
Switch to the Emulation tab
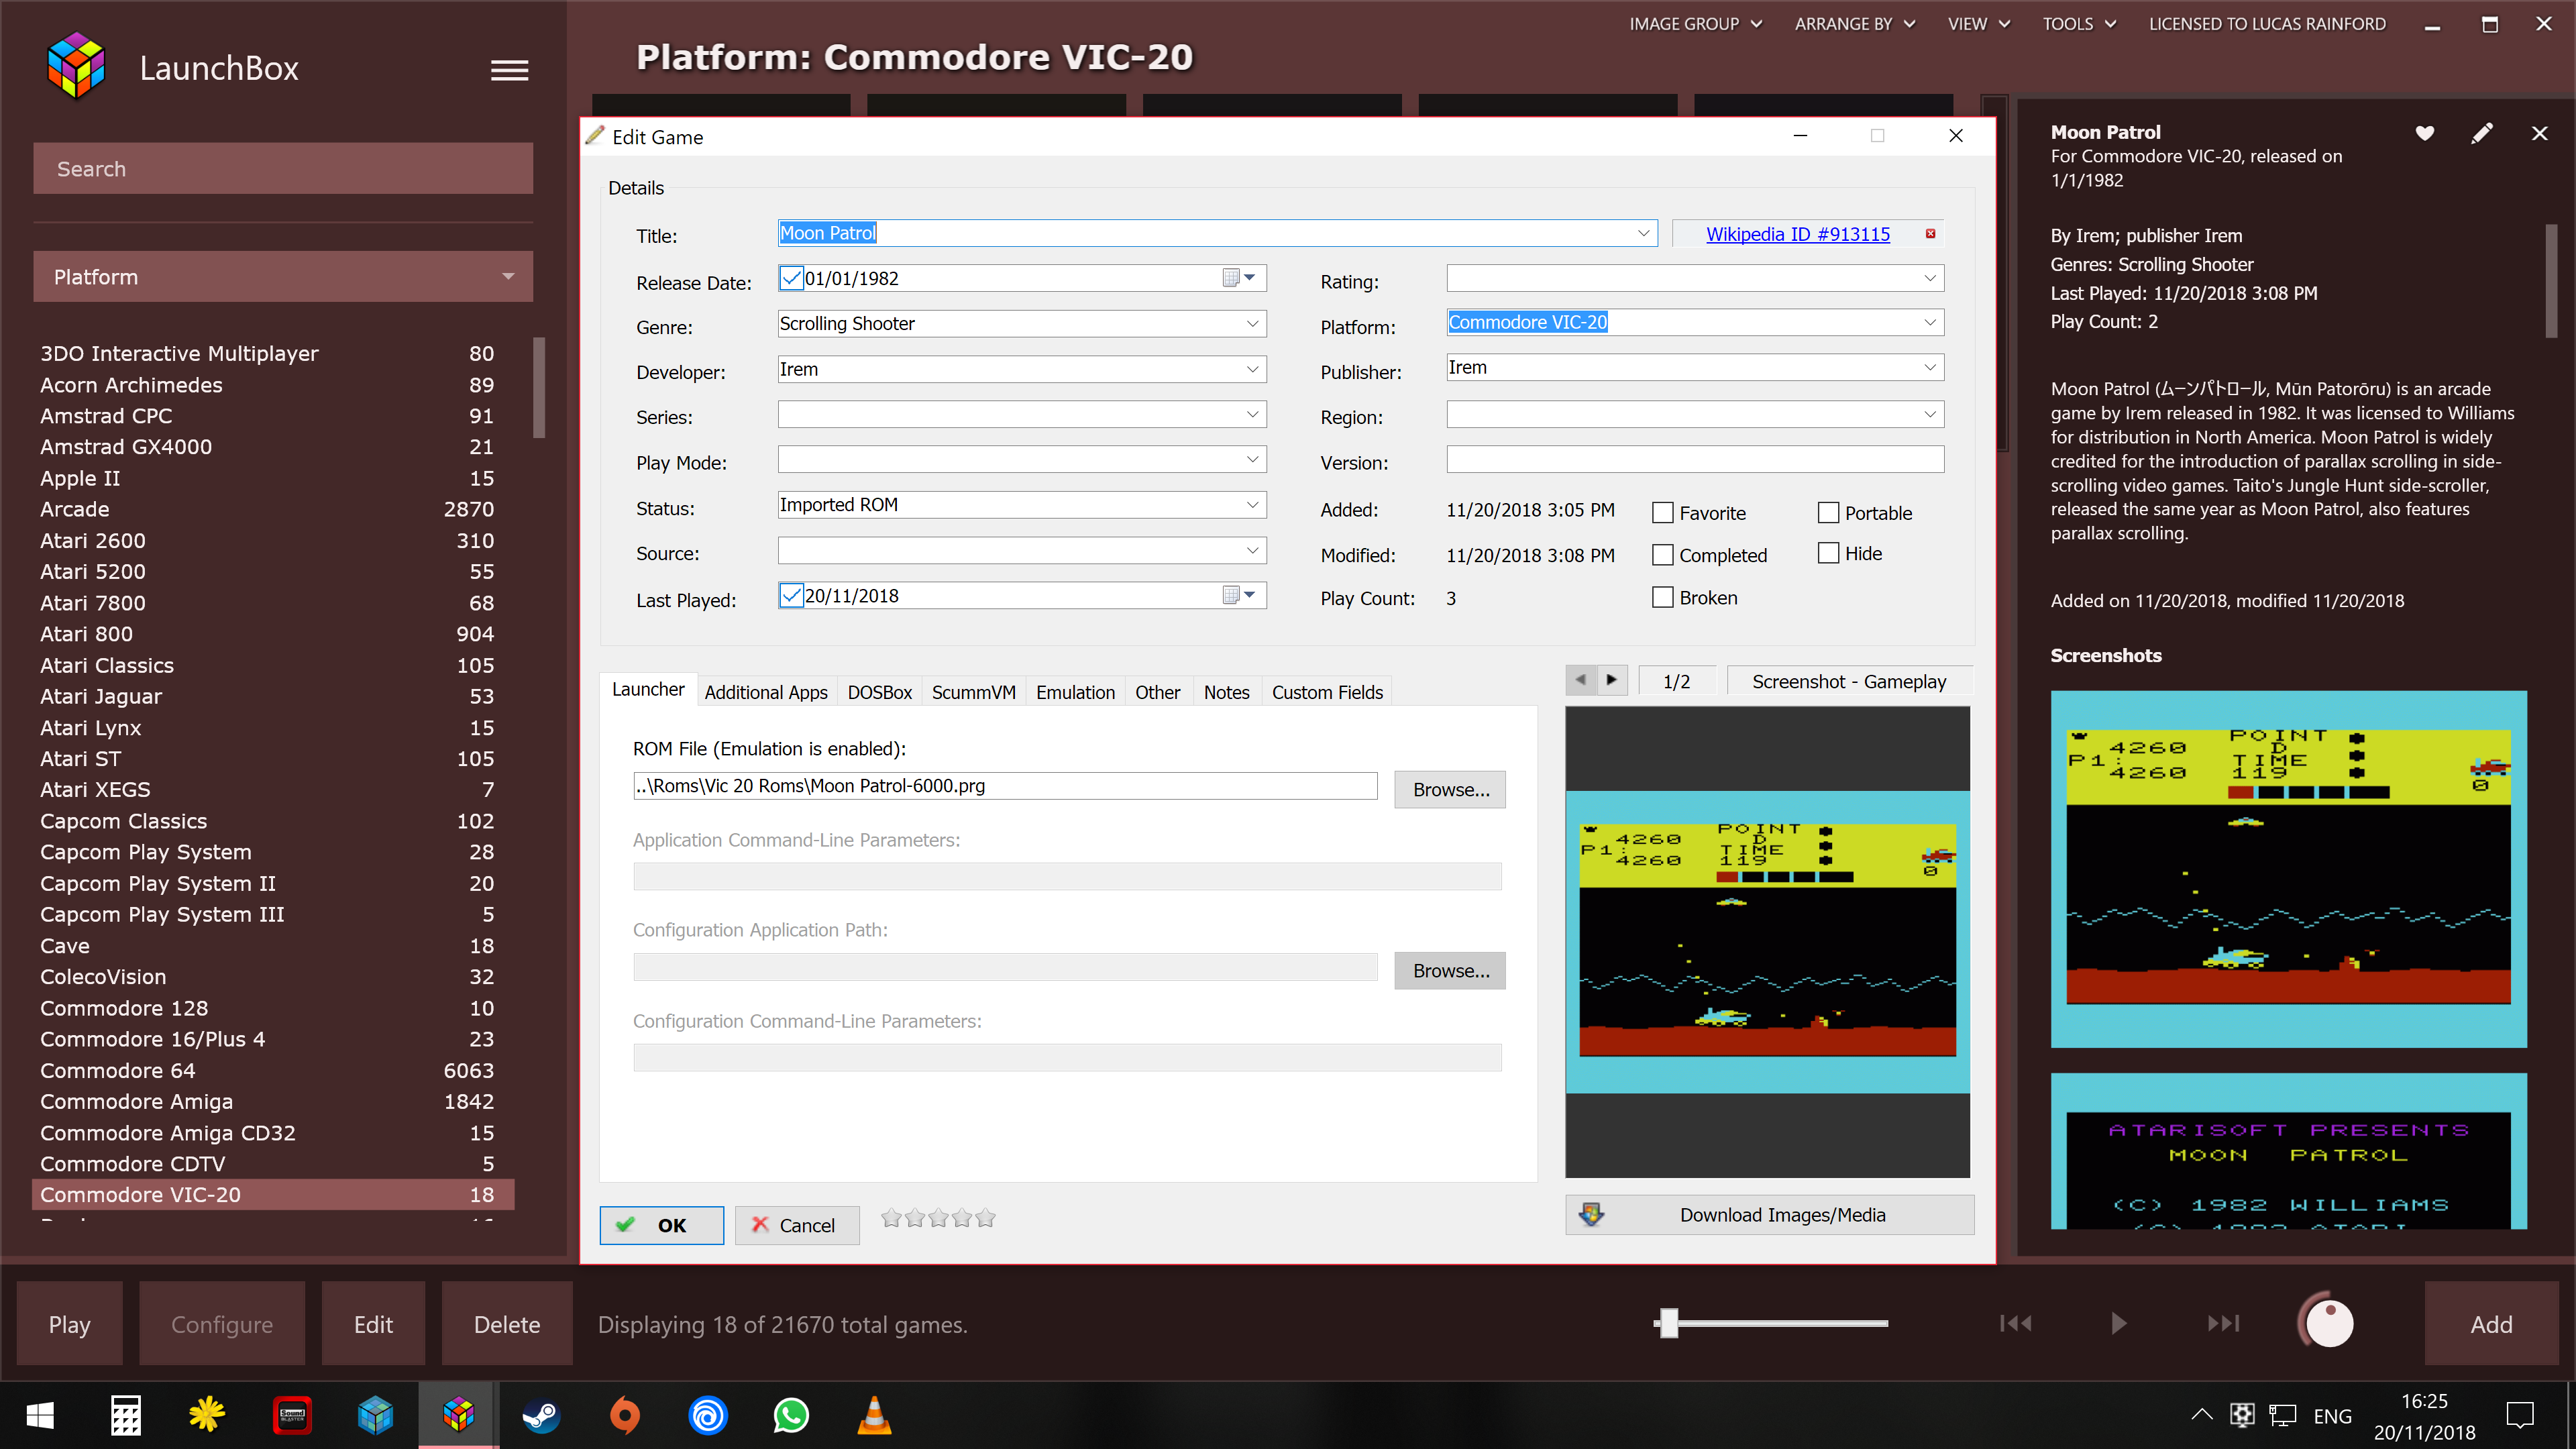click(x=1075, y=692)
